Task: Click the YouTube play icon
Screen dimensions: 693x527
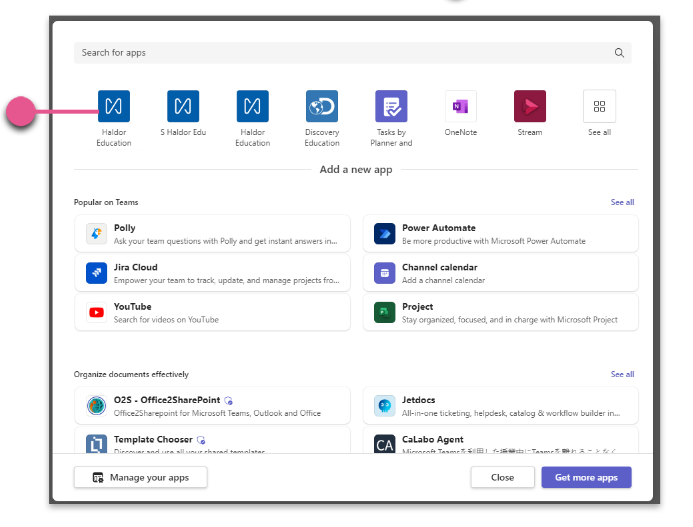Action: (x=96, y=312)
